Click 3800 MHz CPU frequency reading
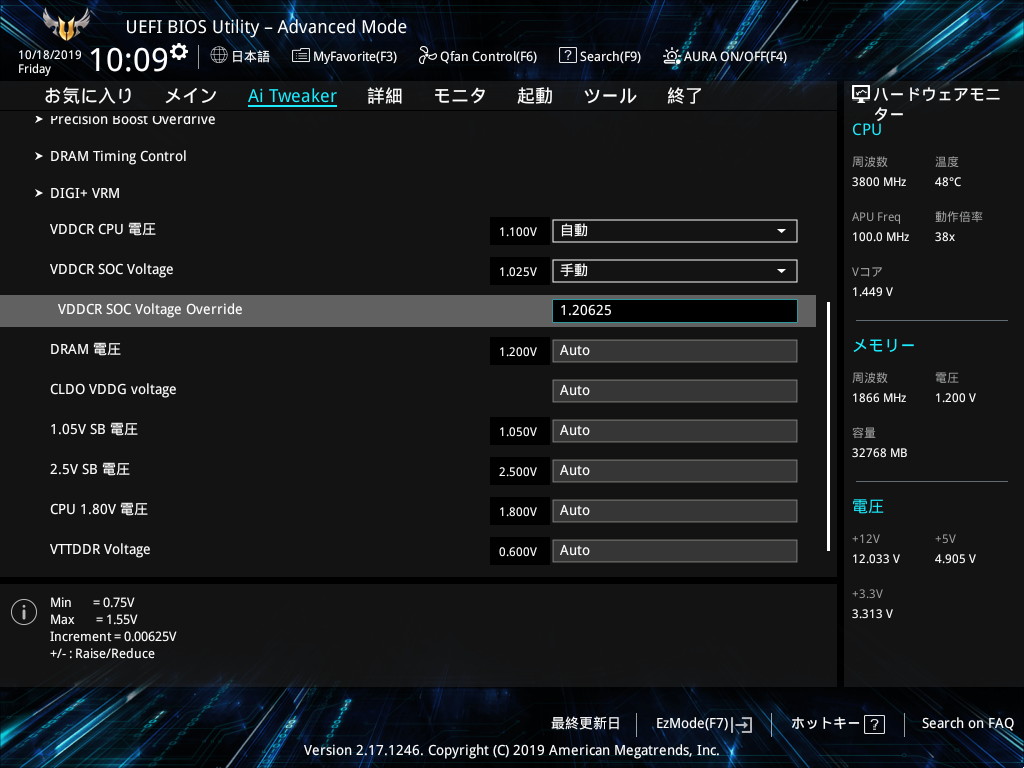This screenshot has width=1024, height=768. (878, 182)
